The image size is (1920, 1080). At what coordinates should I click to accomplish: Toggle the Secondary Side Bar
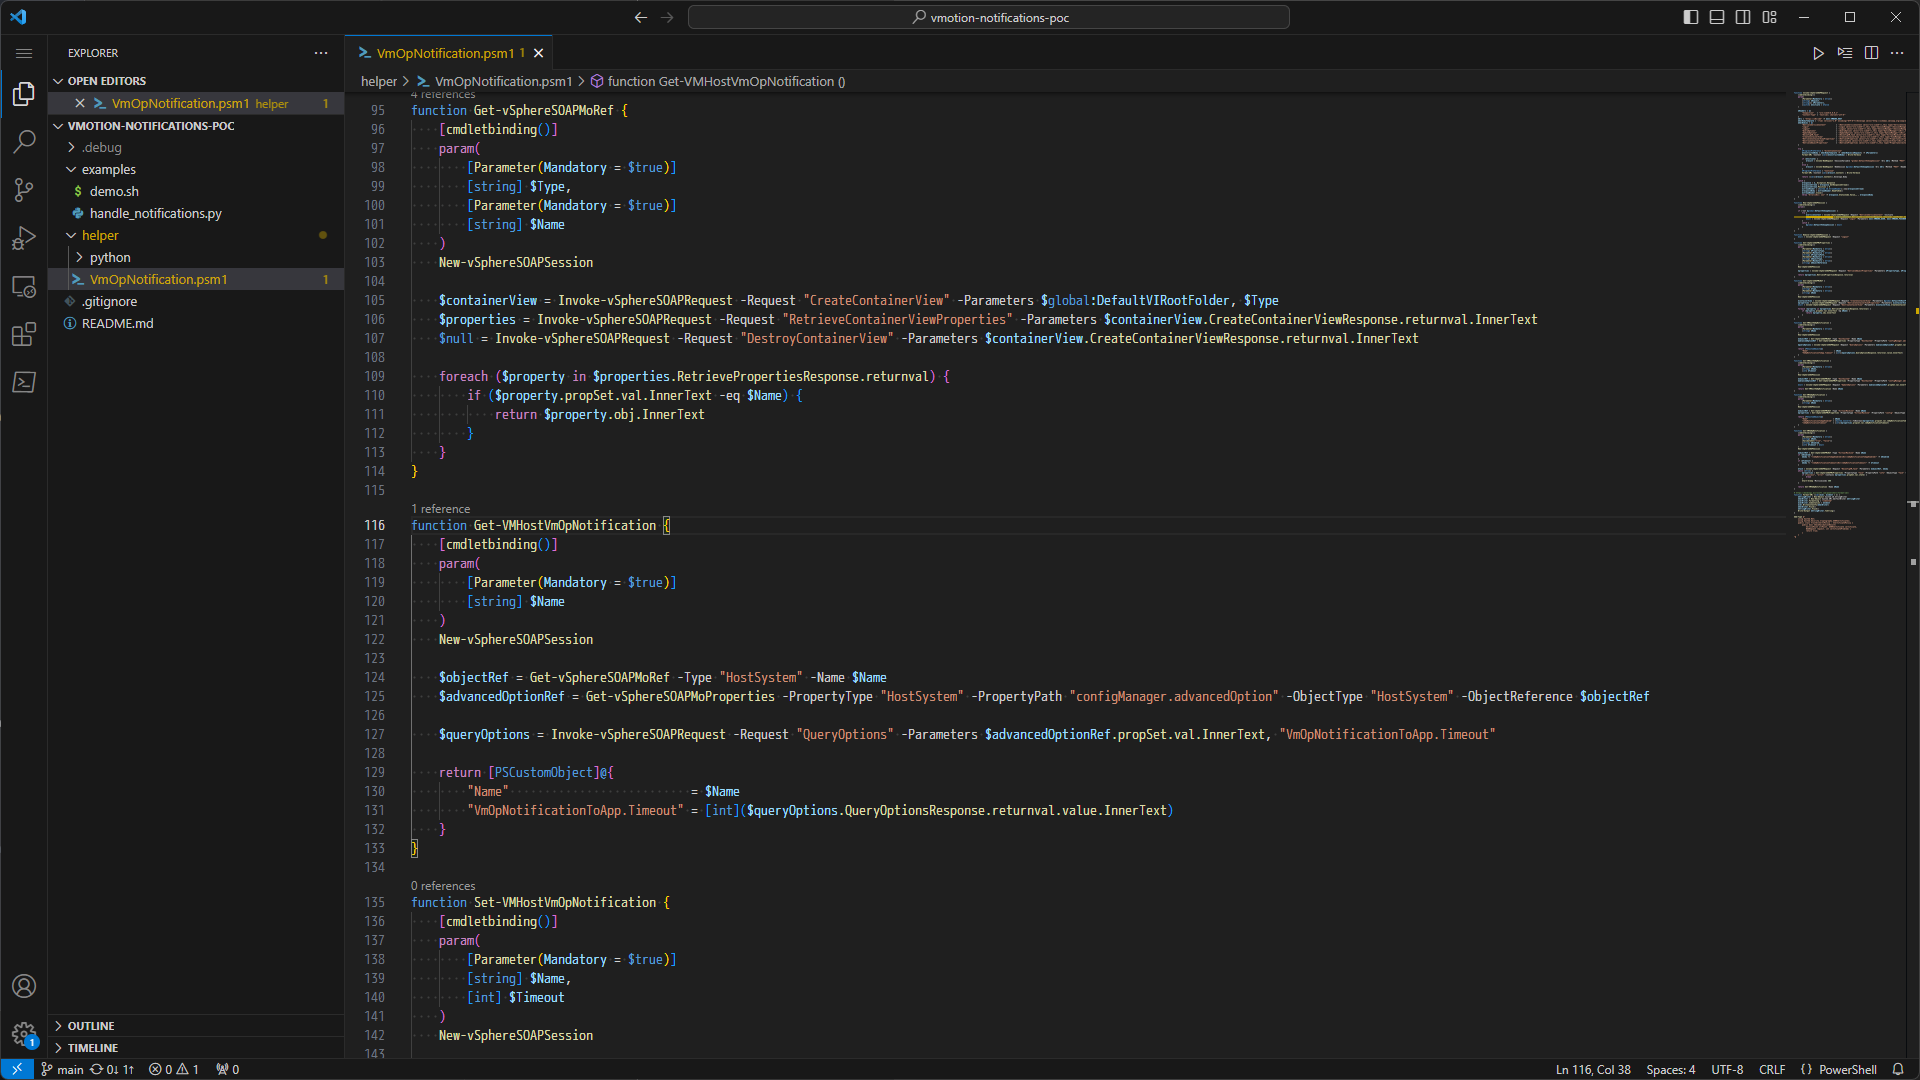(1742, 17)
